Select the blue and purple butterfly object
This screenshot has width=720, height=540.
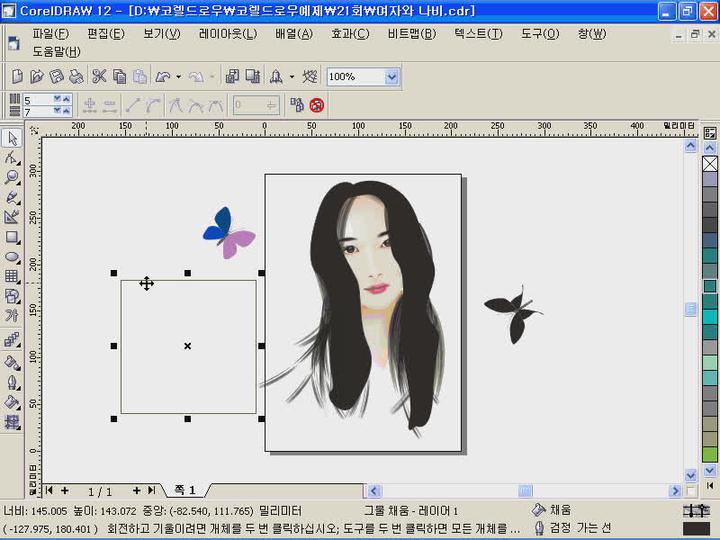(228, 233)
